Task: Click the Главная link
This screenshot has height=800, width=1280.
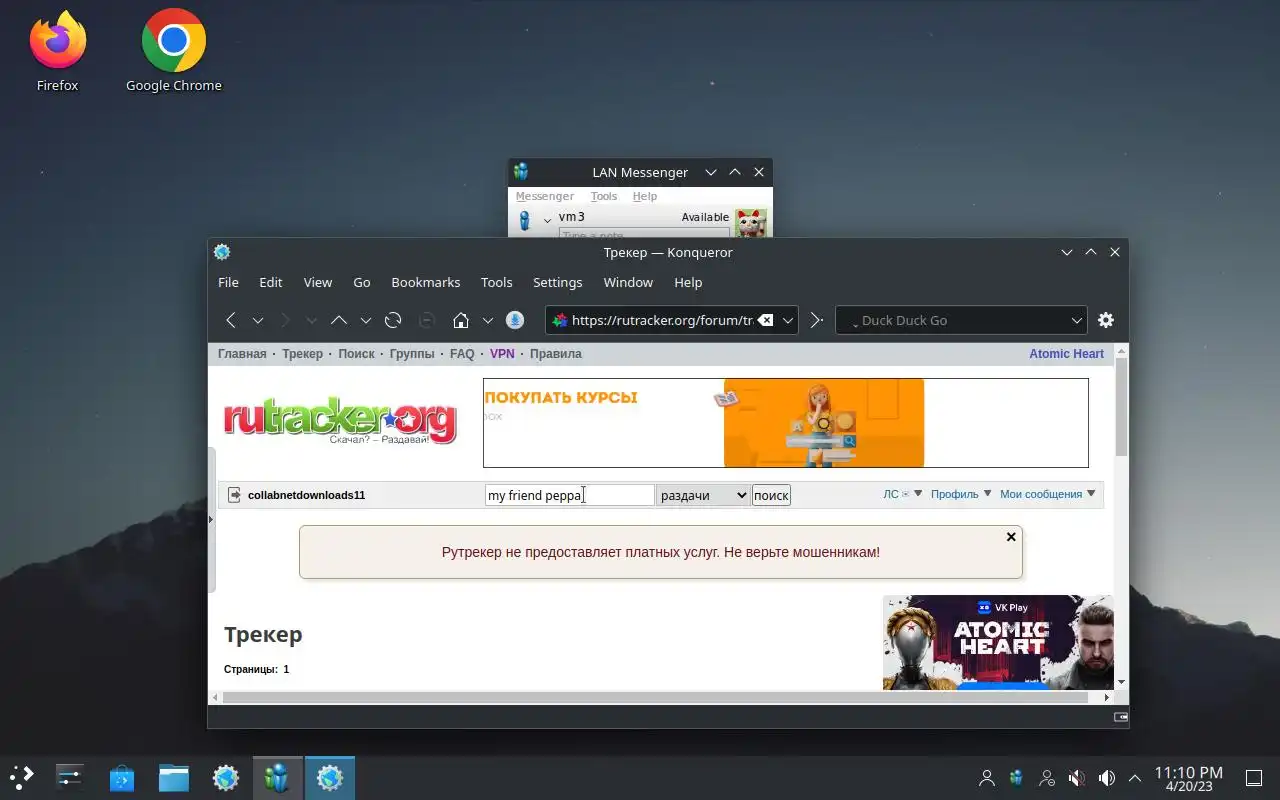Action: [242, 354]
